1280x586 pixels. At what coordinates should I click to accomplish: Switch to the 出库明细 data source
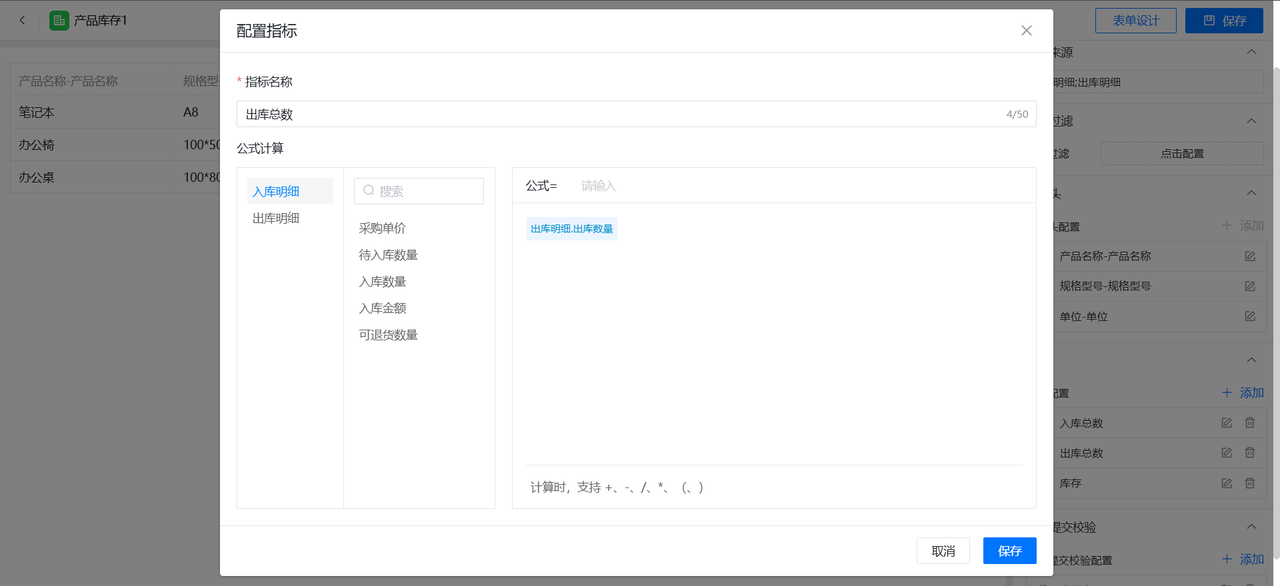tap(276, 218)
